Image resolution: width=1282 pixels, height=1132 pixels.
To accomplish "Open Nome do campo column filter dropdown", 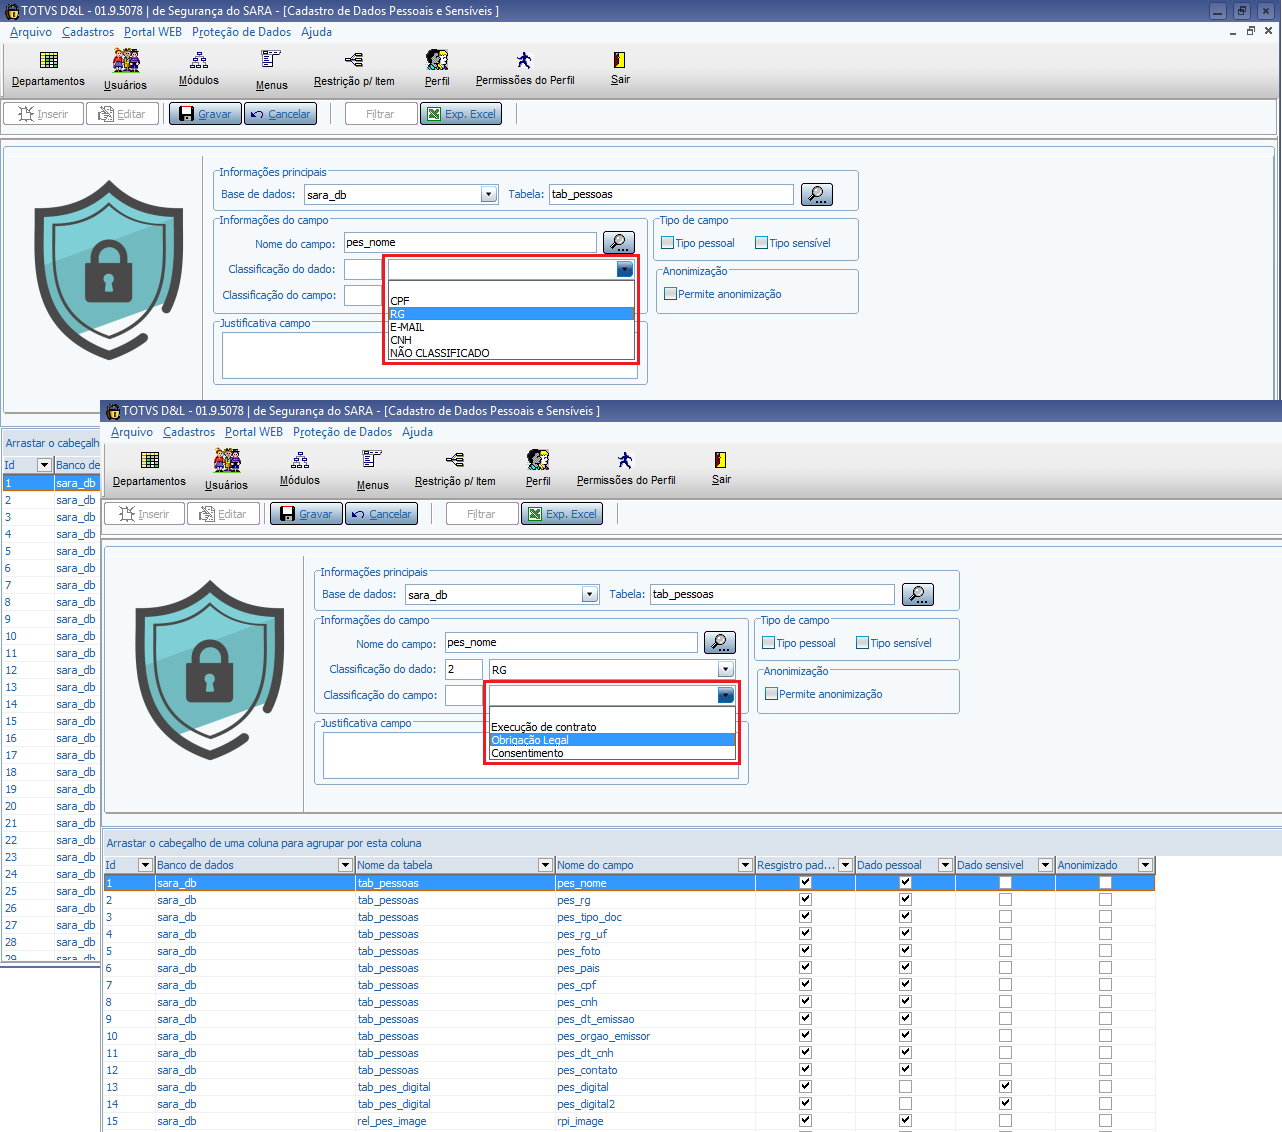I will click(745, 865).
